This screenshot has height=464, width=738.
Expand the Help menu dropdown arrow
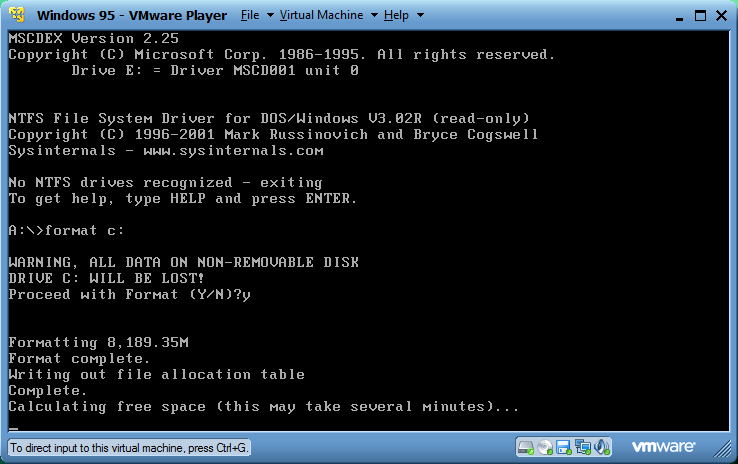coord(420,15)
